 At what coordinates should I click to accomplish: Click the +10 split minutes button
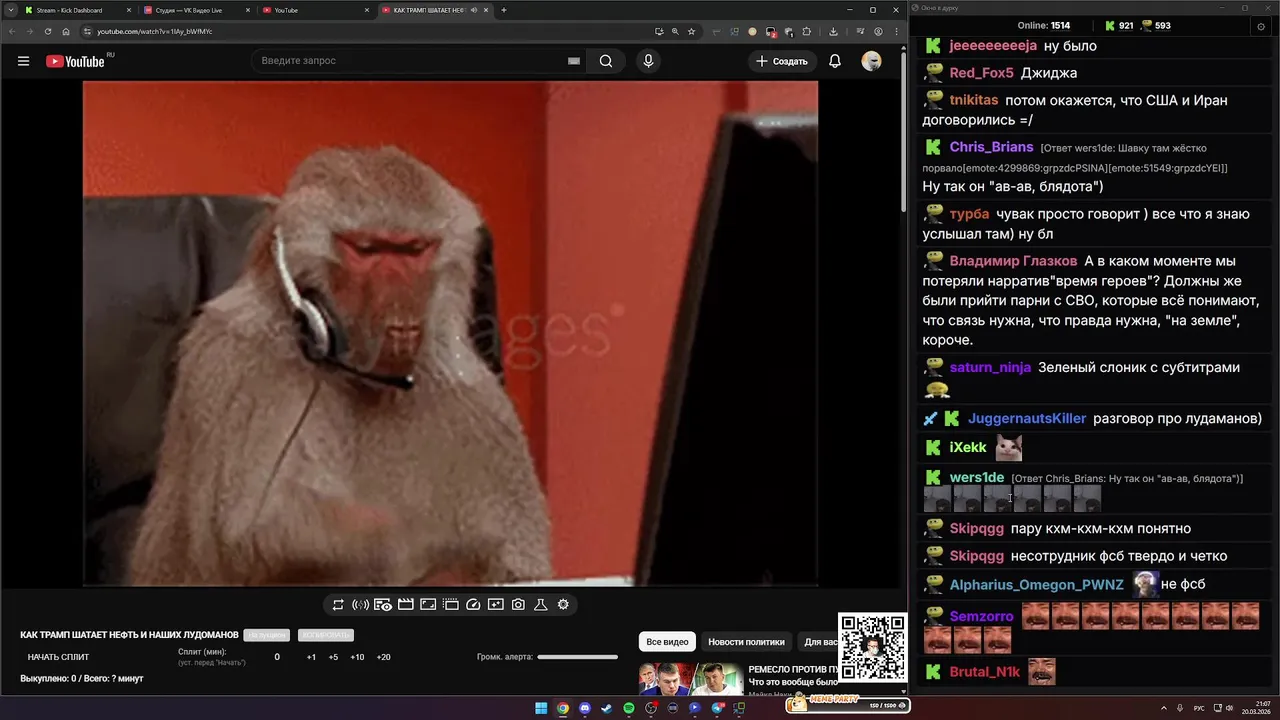pos(357,657)
